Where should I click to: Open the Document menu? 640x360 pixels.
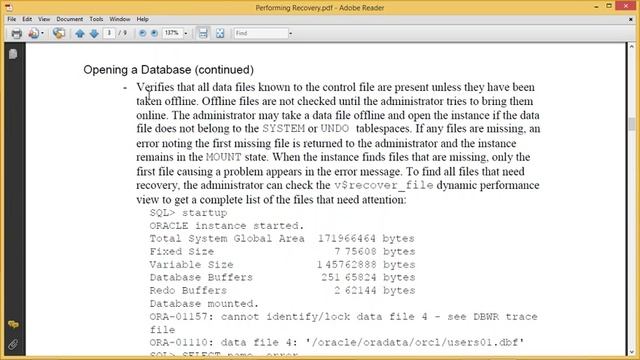(x=69, y=19)
